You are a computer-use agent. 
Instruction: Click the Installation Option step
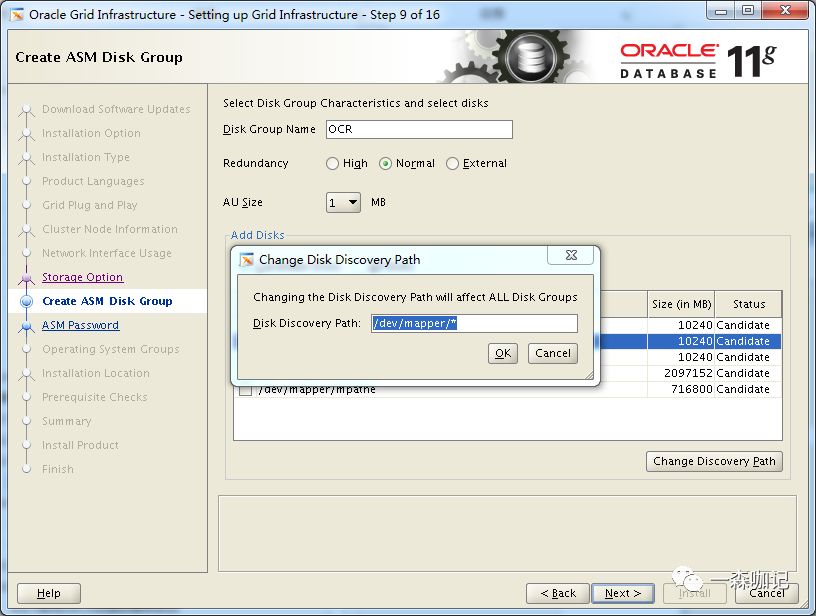(x=91, y=133)
